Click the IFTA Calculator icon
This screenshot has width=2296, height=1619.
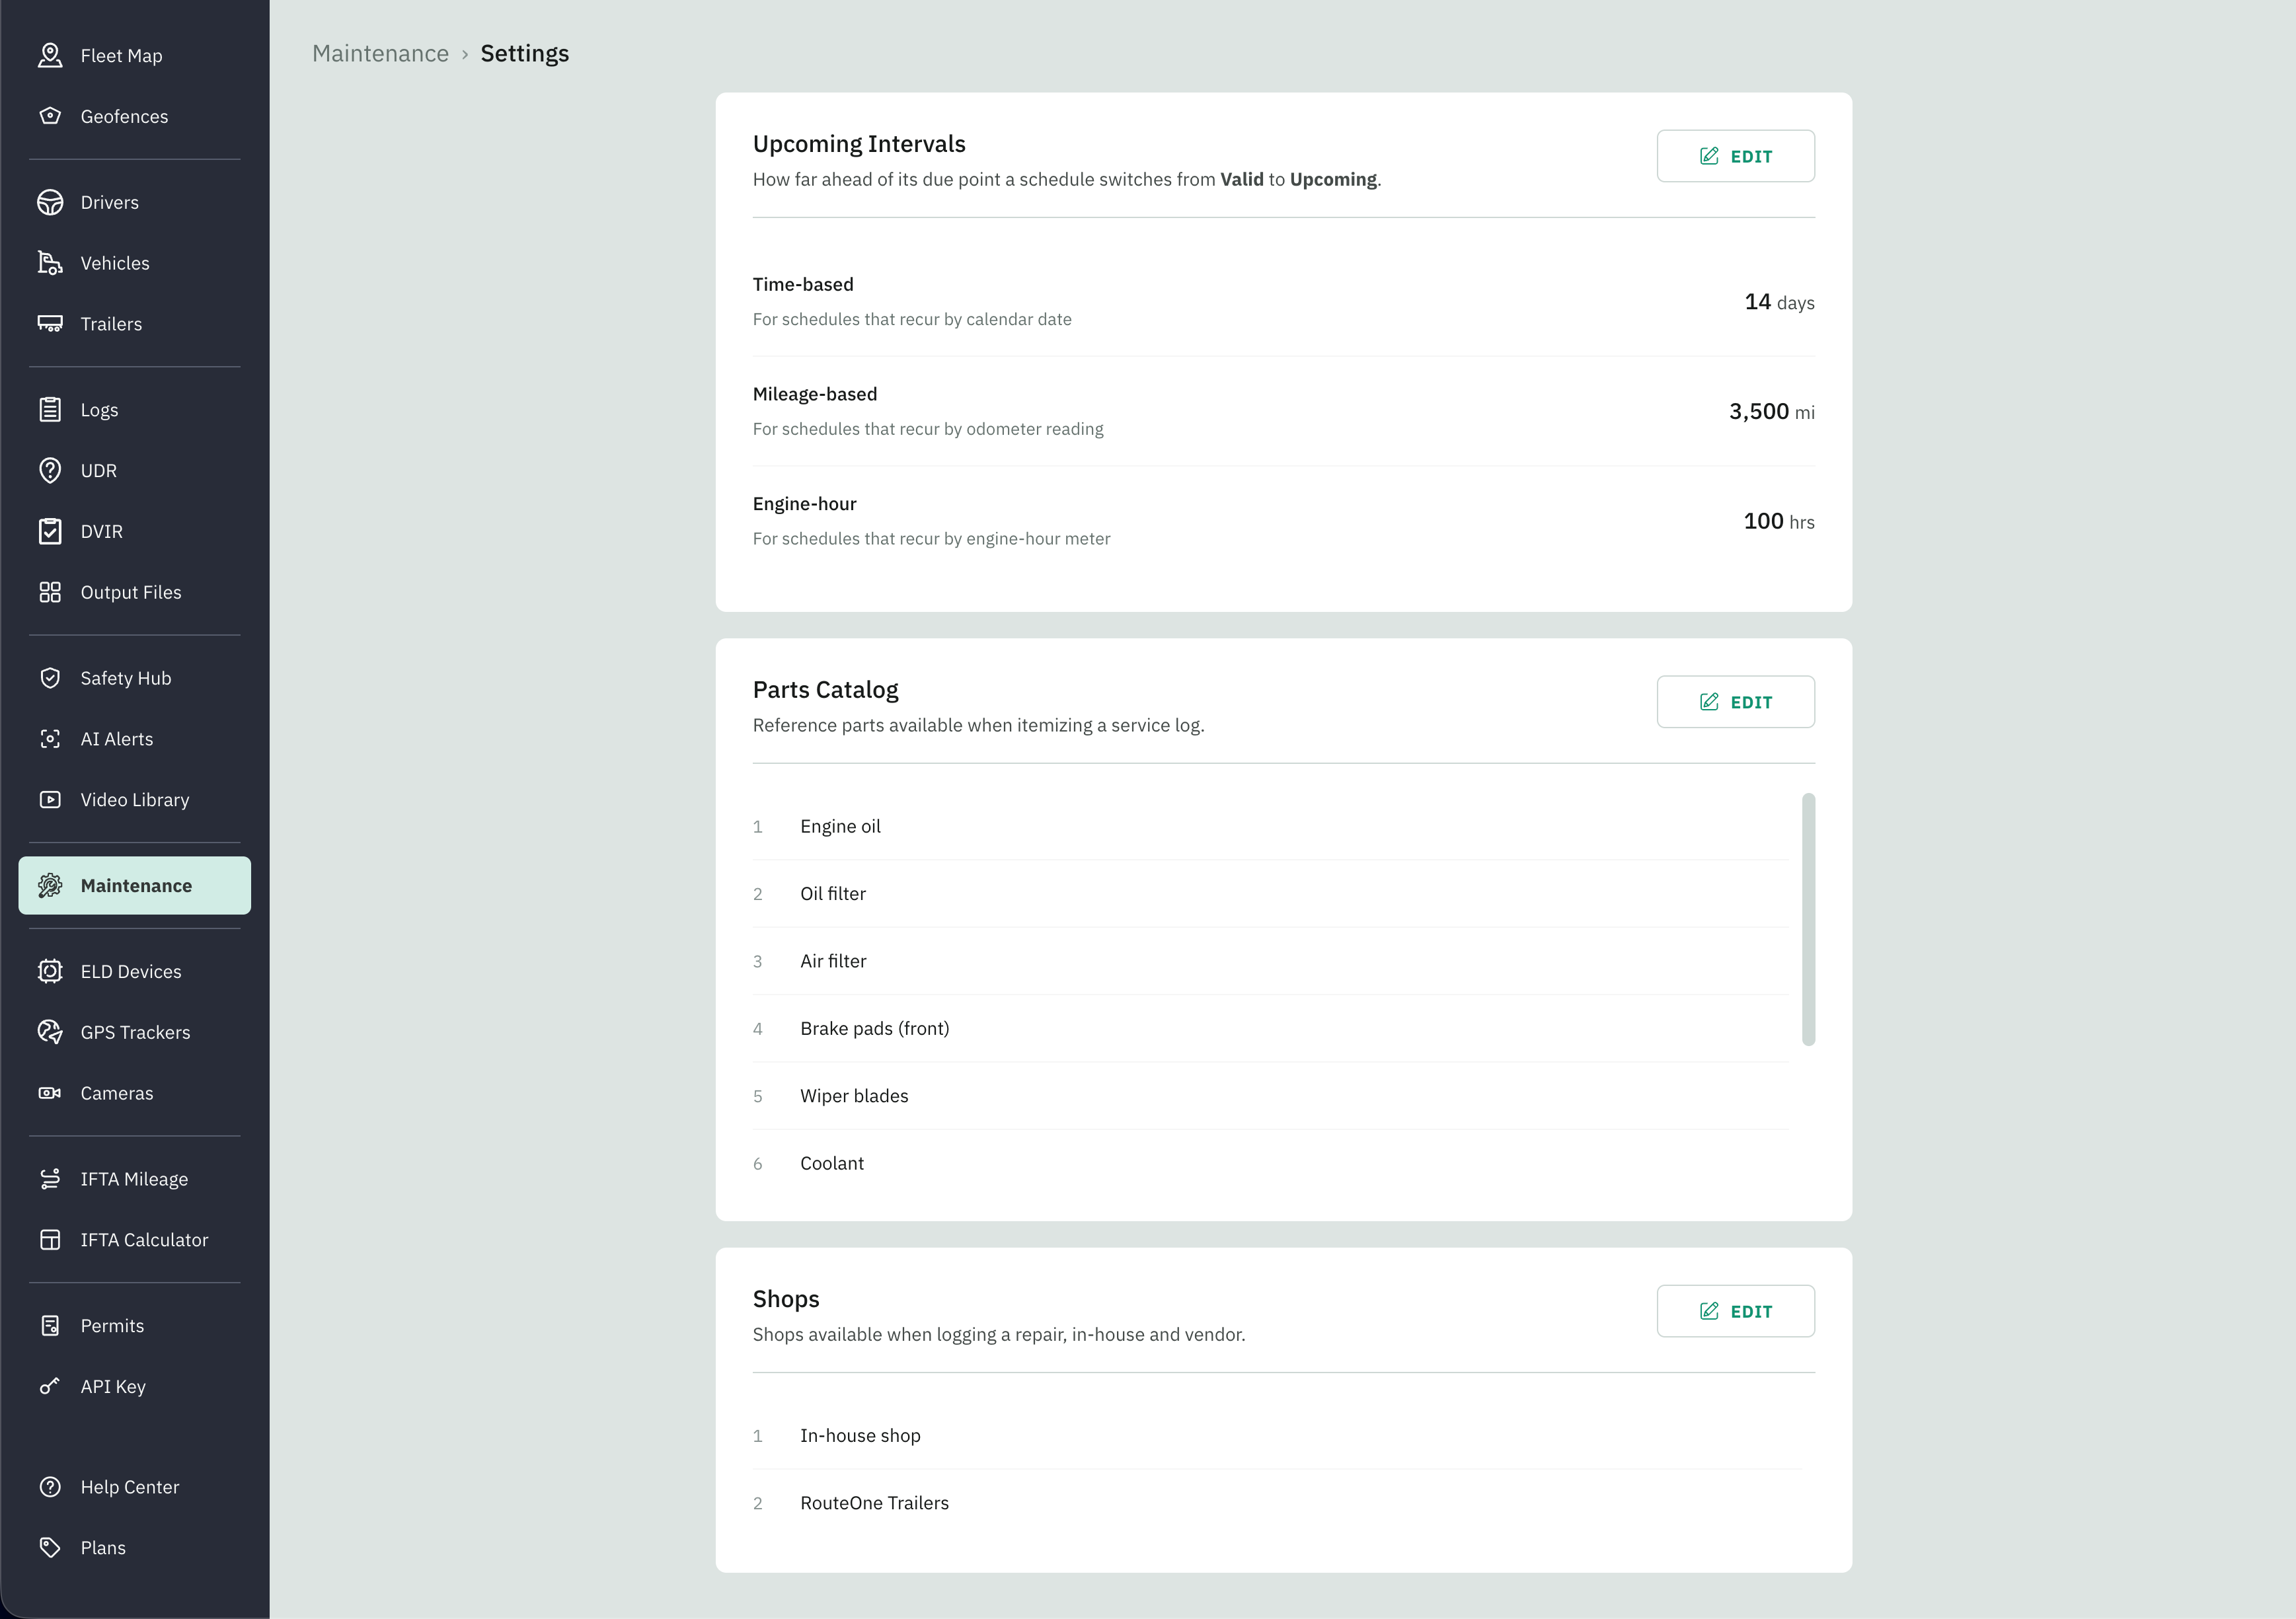pyautogui.click(x=50, y=1240)
